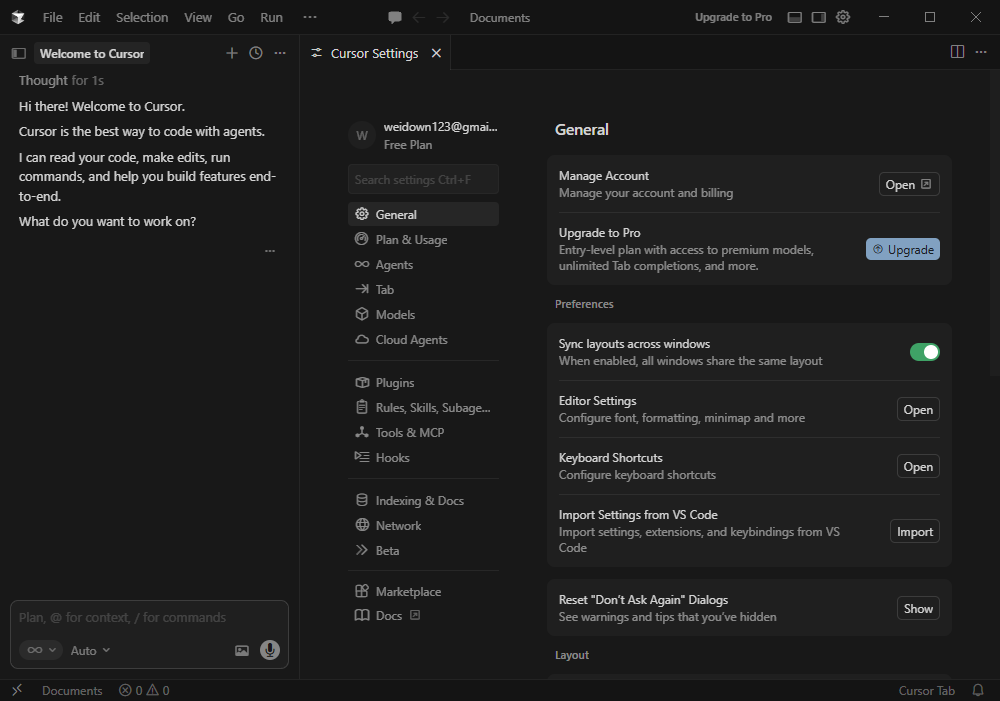
Task: Open the Selection menu
Action: point(142,17)
